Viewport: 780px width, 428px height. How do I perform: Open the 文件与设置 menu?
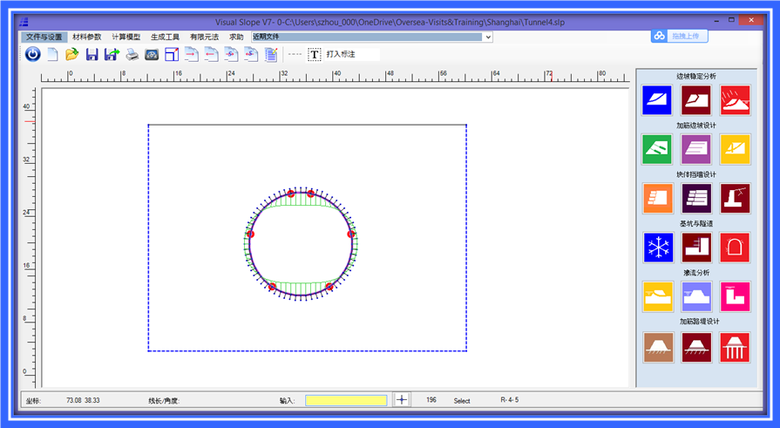(43, 37)
